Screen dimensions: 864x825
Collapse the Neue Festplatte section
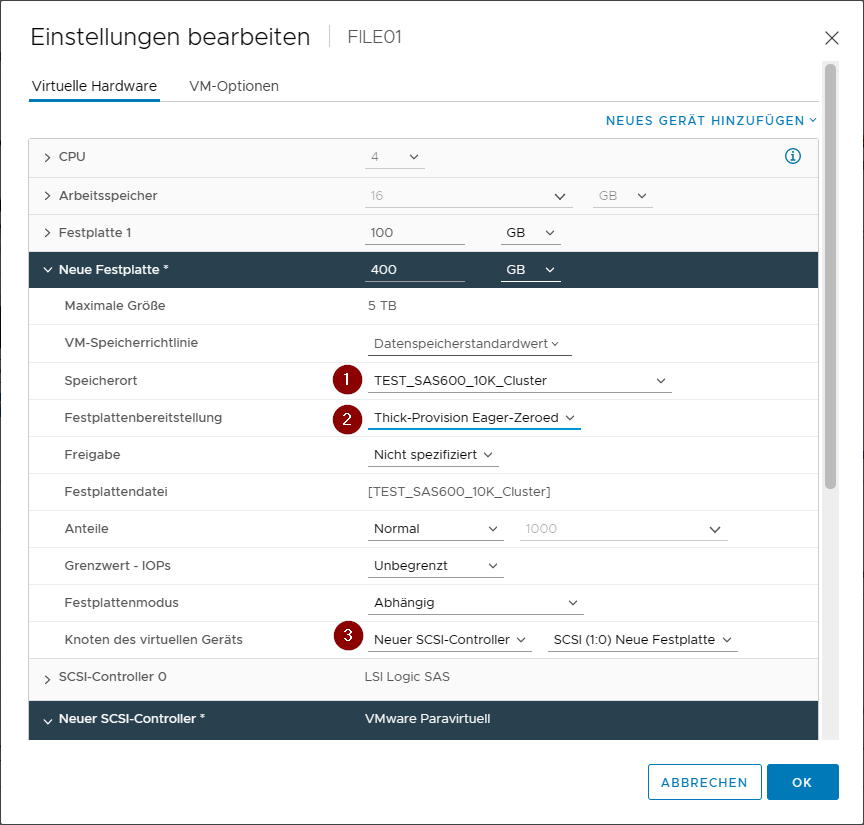point(47,270)
